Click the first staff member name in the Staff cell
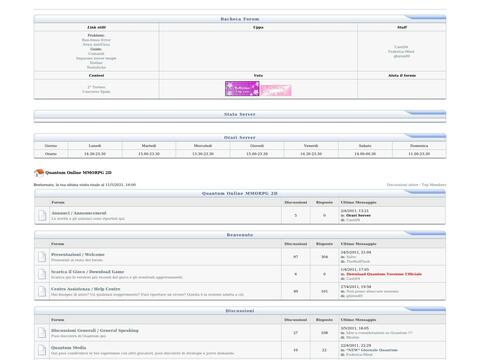The width and height of the screenshot is (480, 360). (401, 47)
